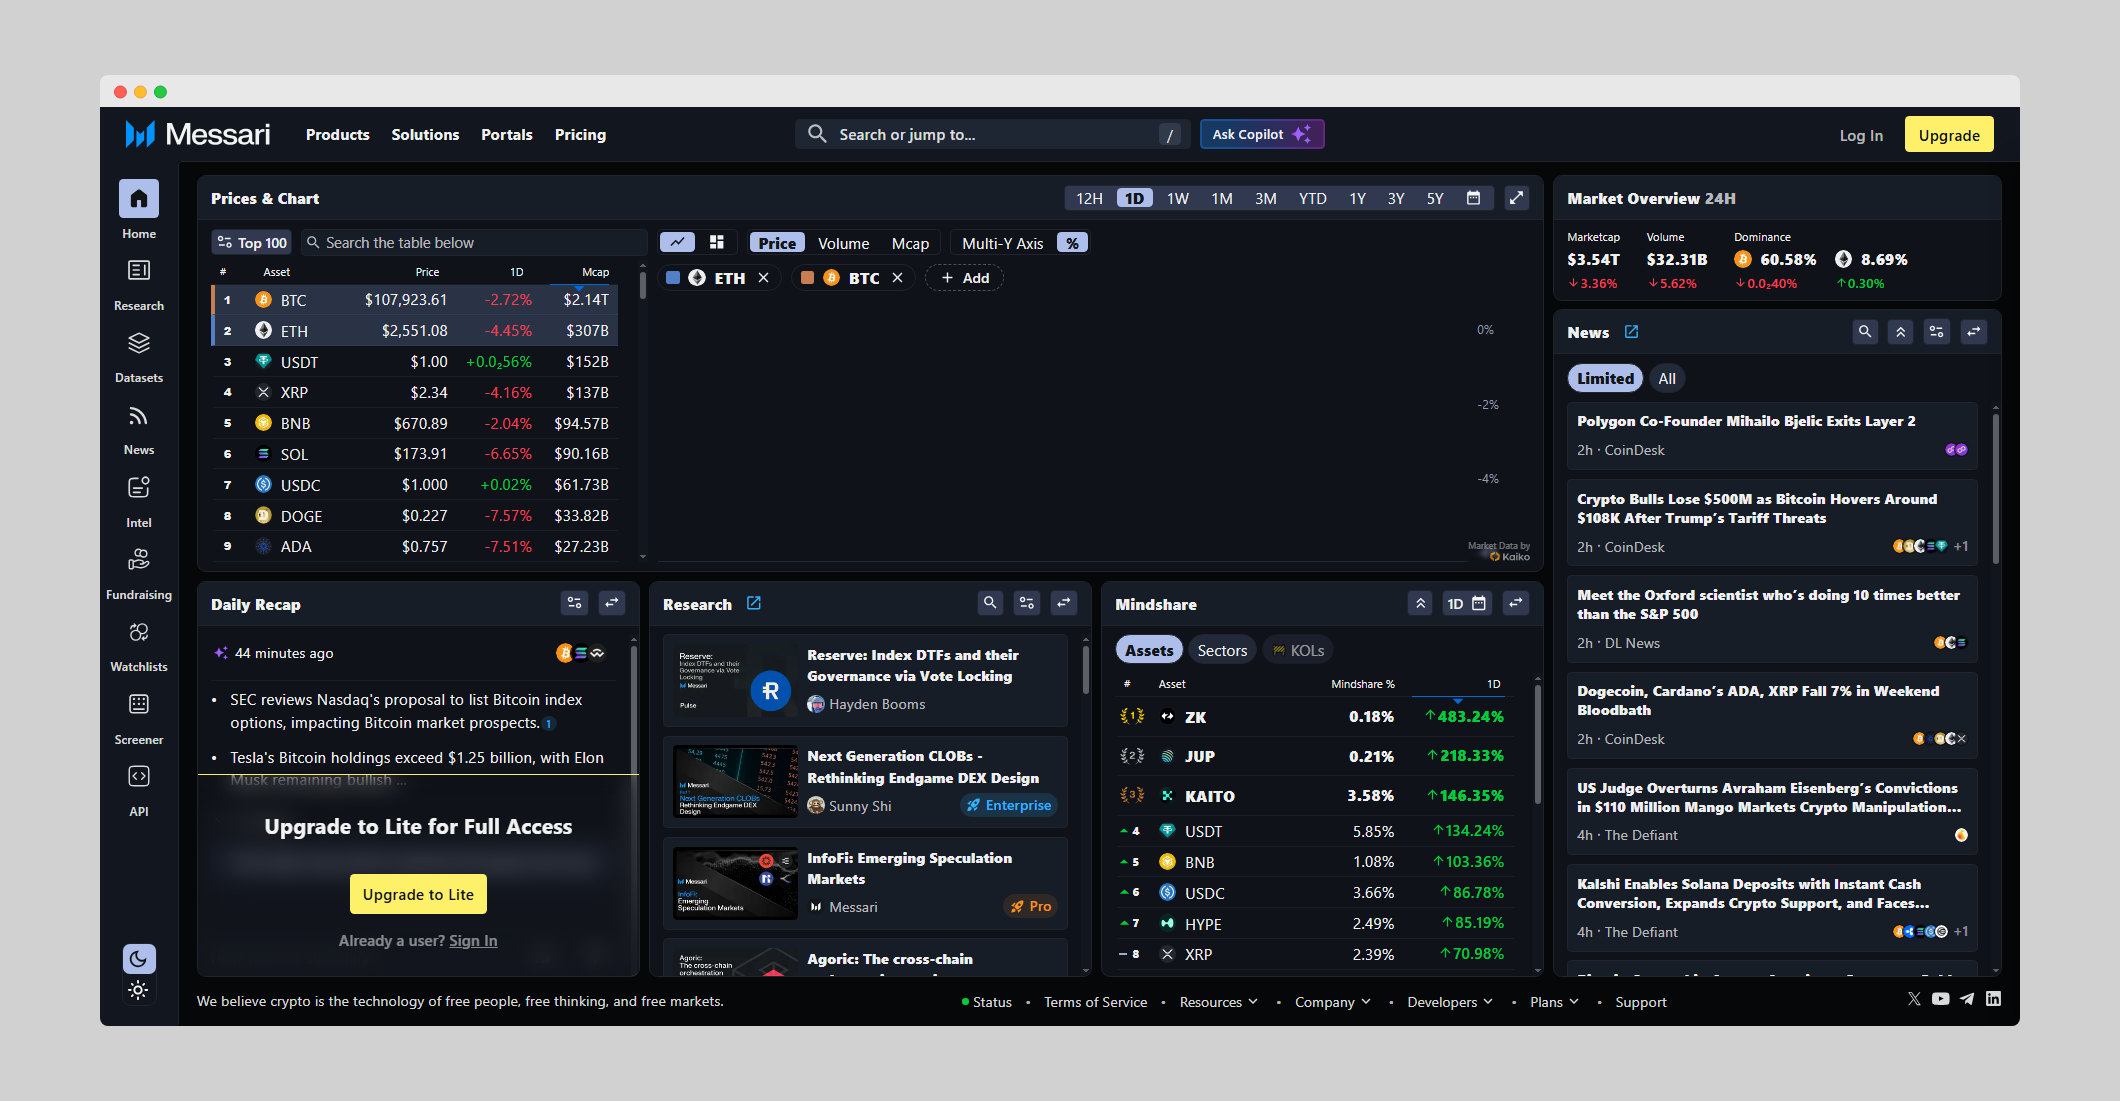Open the Screener sidebar icon
Image resolution: width=2120 pixels, height=1101 pixels.
tap(139, 705)
